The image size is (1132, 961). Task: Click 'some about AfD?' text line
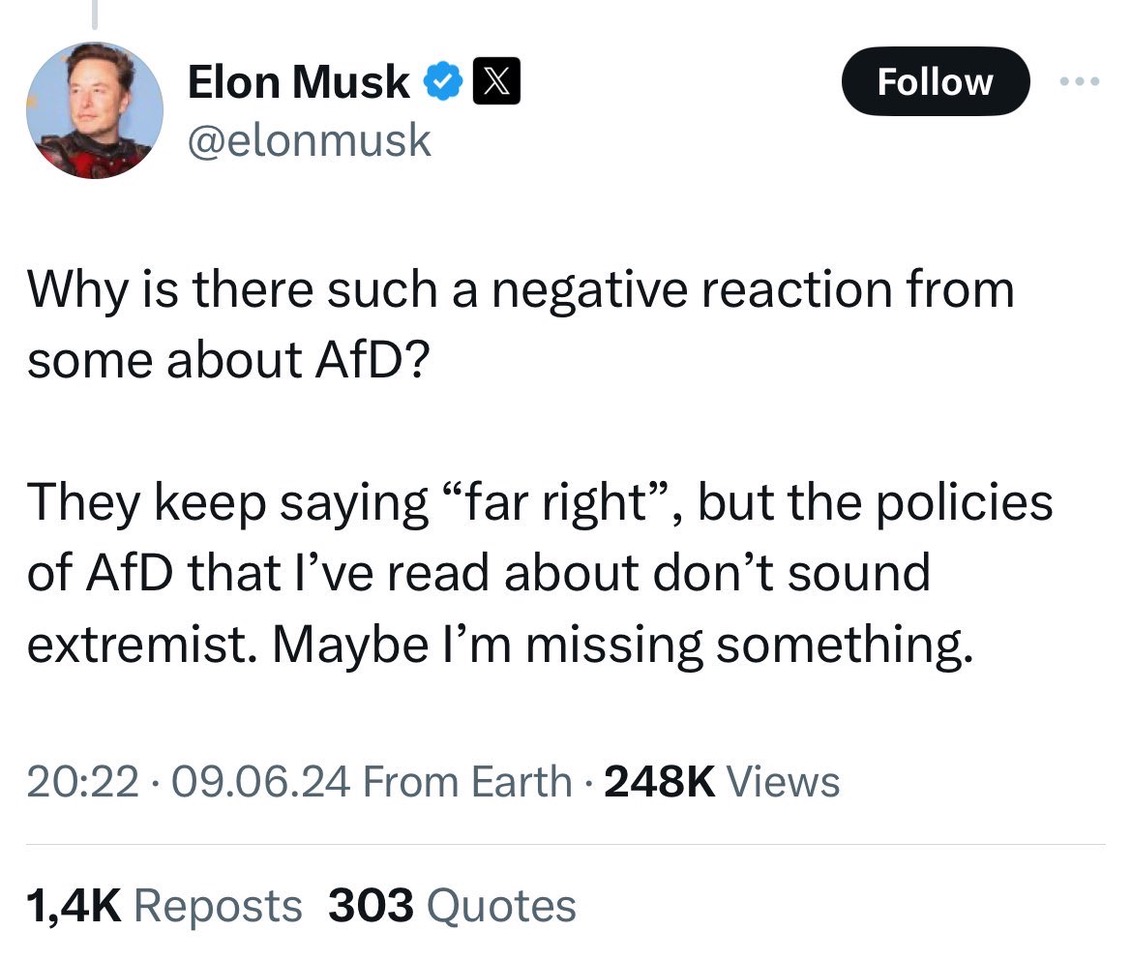click(x=228, y=360)
